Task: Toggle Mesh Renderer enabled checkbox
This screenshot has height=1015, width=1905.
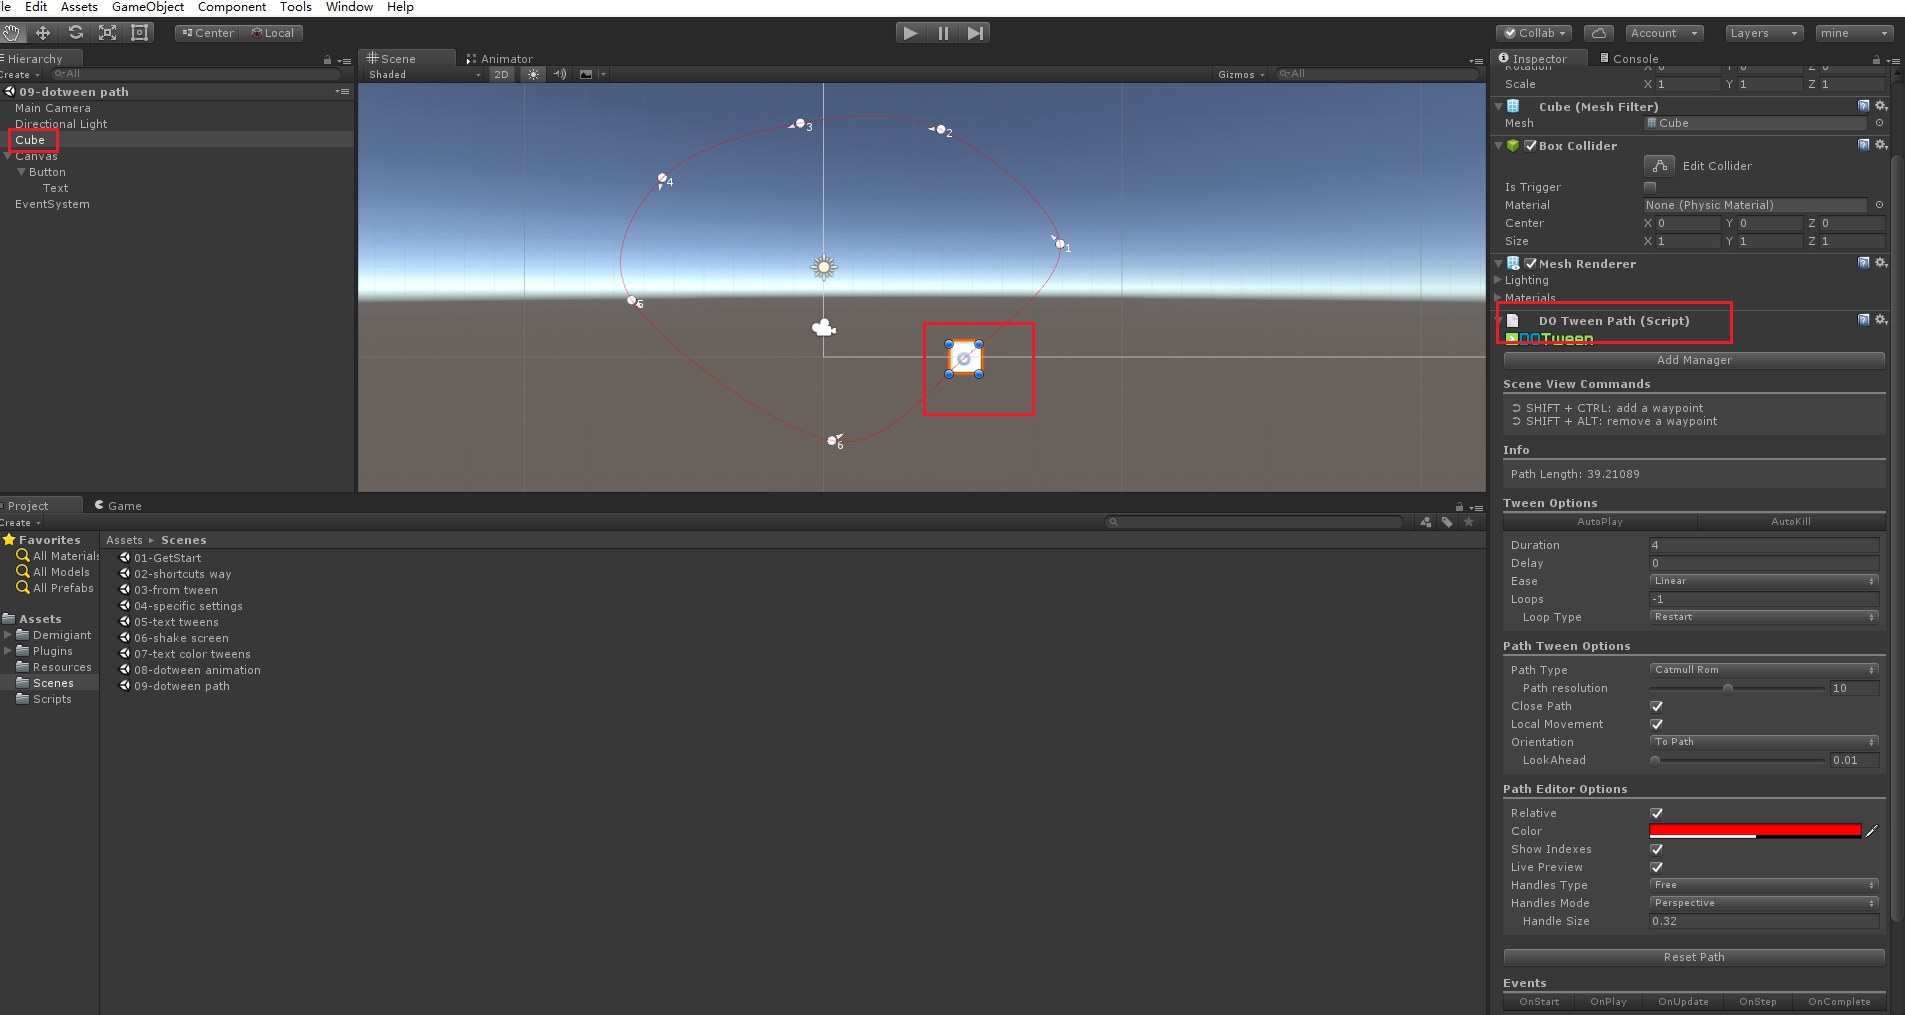Action: click(1530, 263)
